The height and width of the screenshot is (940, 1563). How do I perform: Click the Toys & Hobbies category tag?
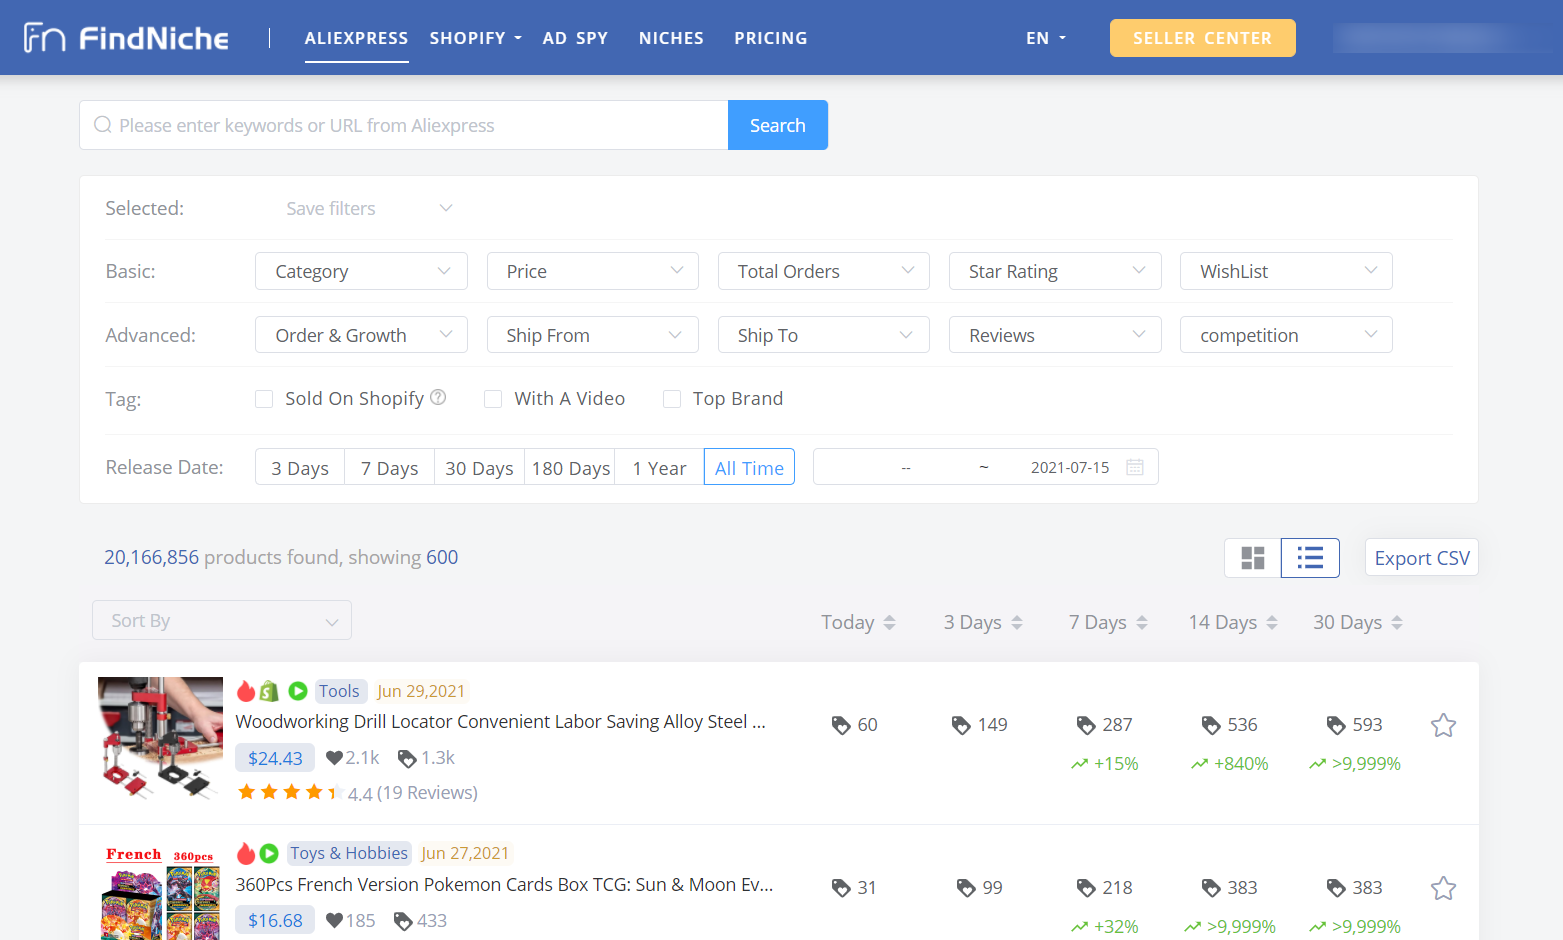pyautogui.click(x=349, y=853)
